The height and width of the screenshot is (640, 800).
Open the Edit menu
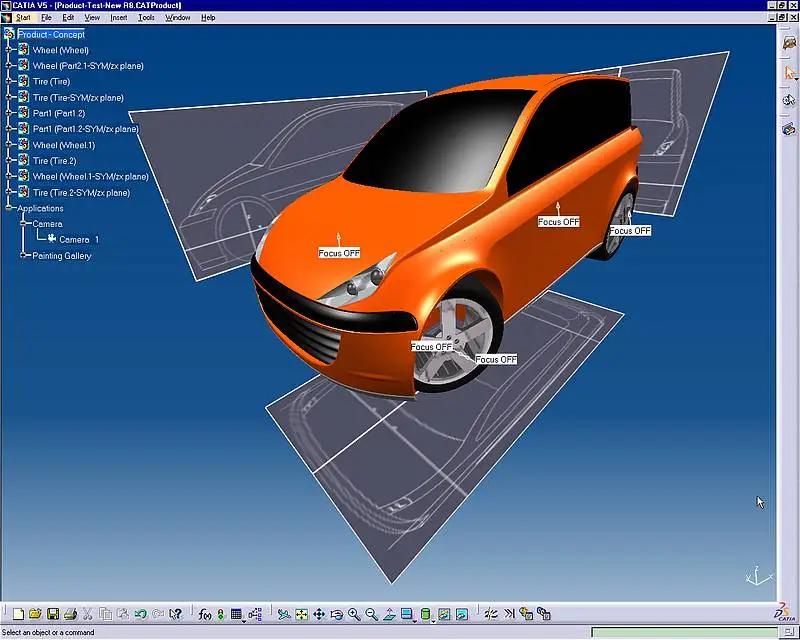point(68,17)
